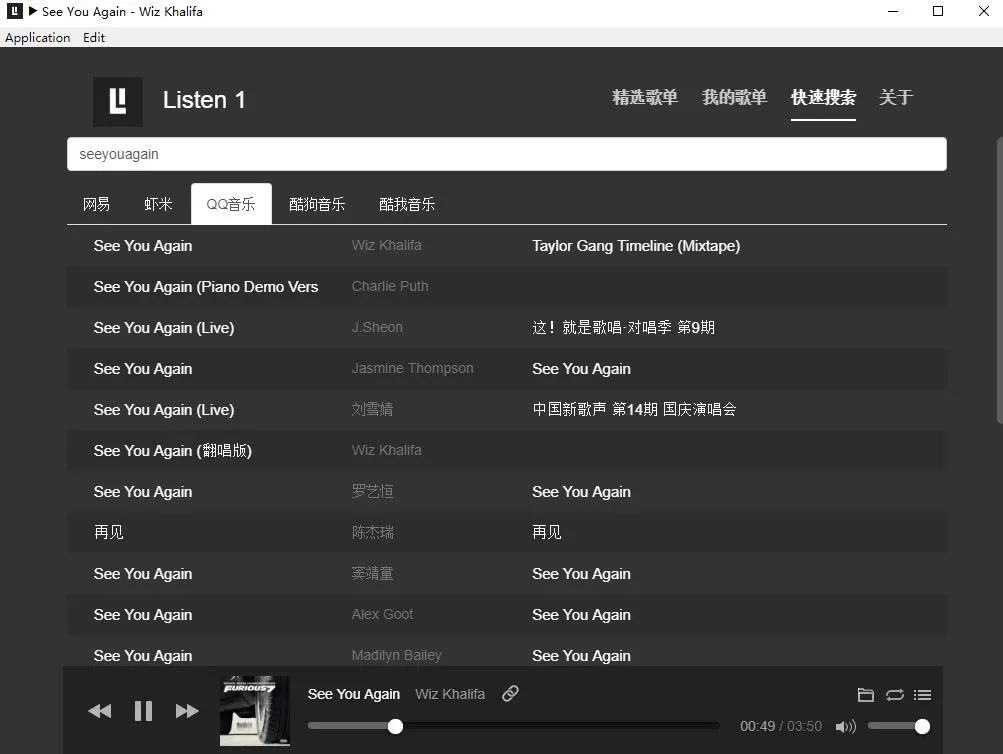Click Wiz Khalifa artist in player bar
The image size is (1003, 754).
(x=450, y=694)
